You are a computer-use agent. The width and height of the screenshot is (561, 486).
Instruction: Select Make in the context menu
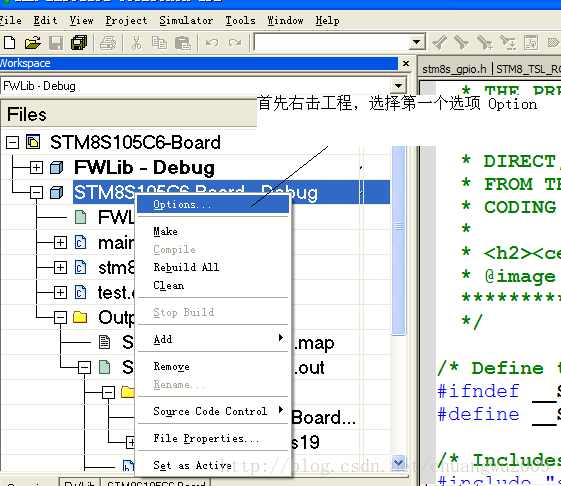click(x=213, y=231)
